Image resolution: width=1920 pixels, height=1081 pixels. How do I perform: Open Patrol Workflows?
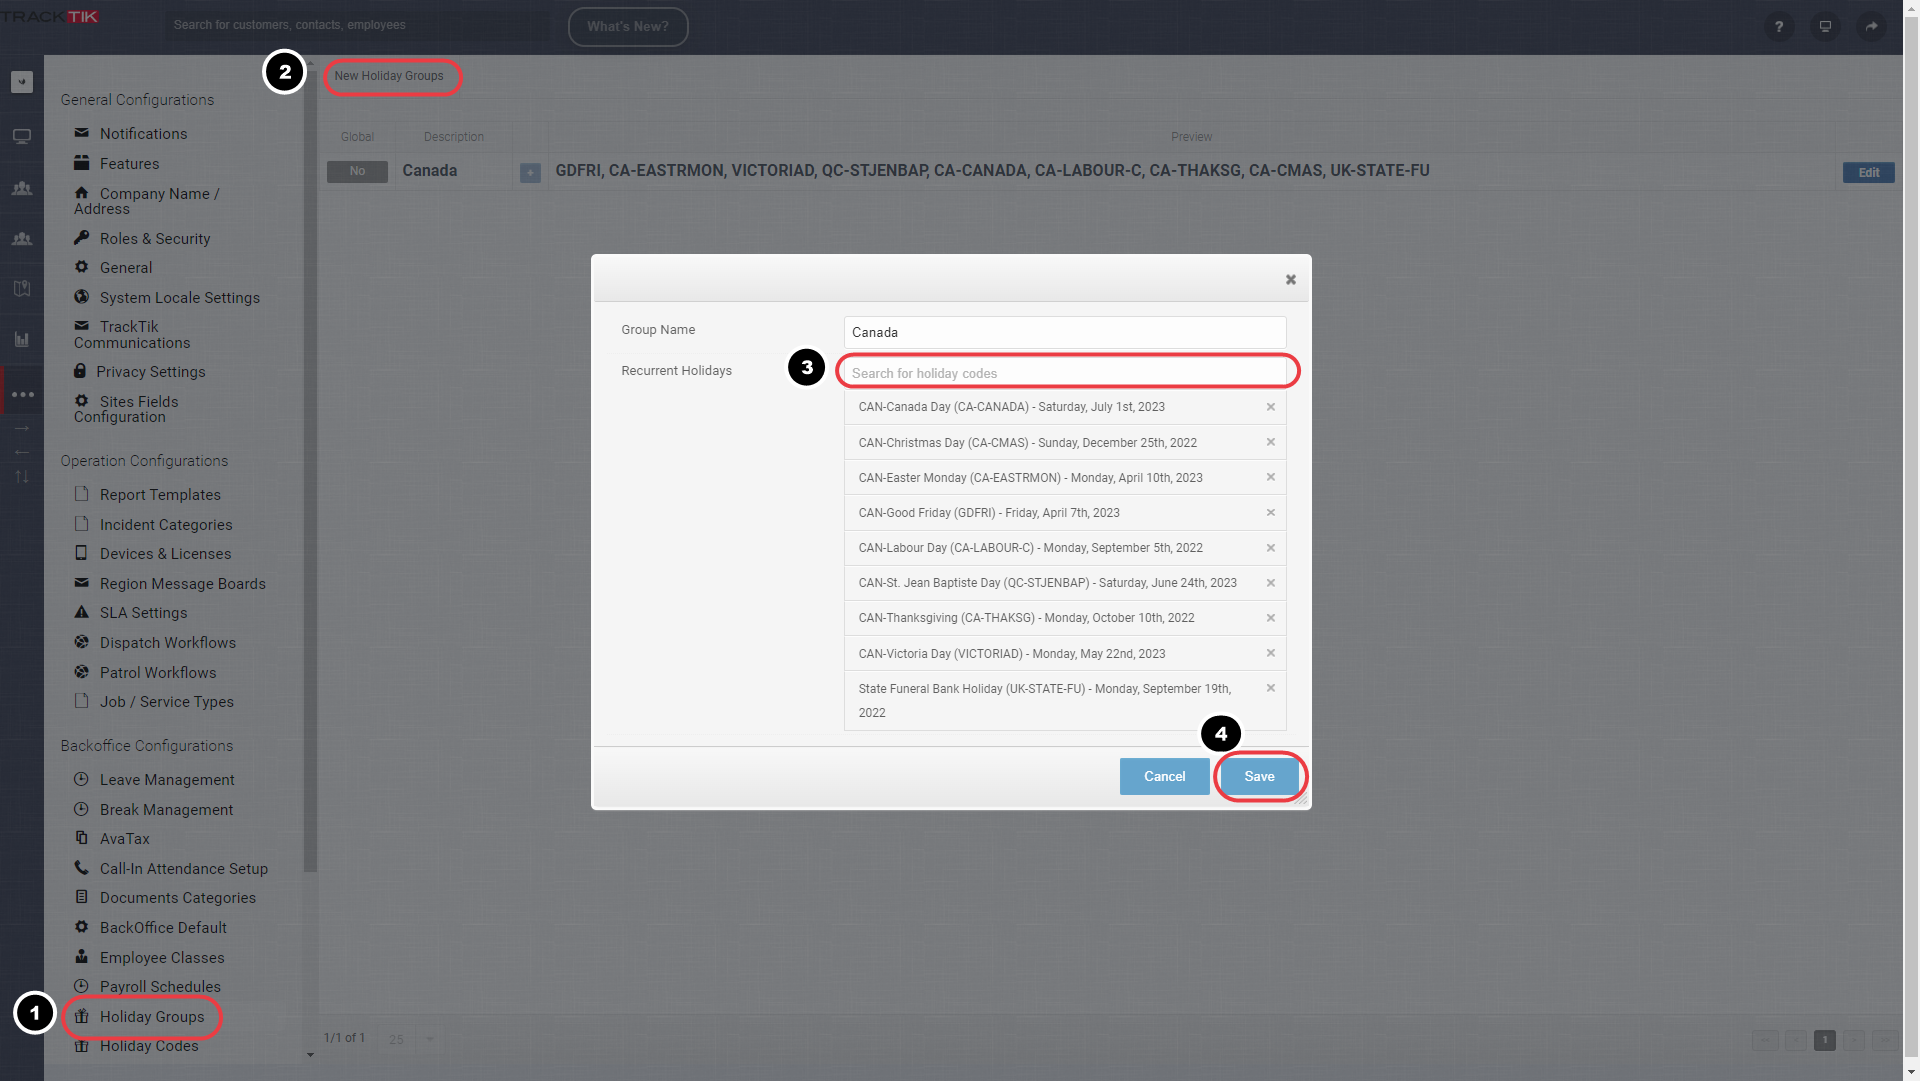(157, 673)
